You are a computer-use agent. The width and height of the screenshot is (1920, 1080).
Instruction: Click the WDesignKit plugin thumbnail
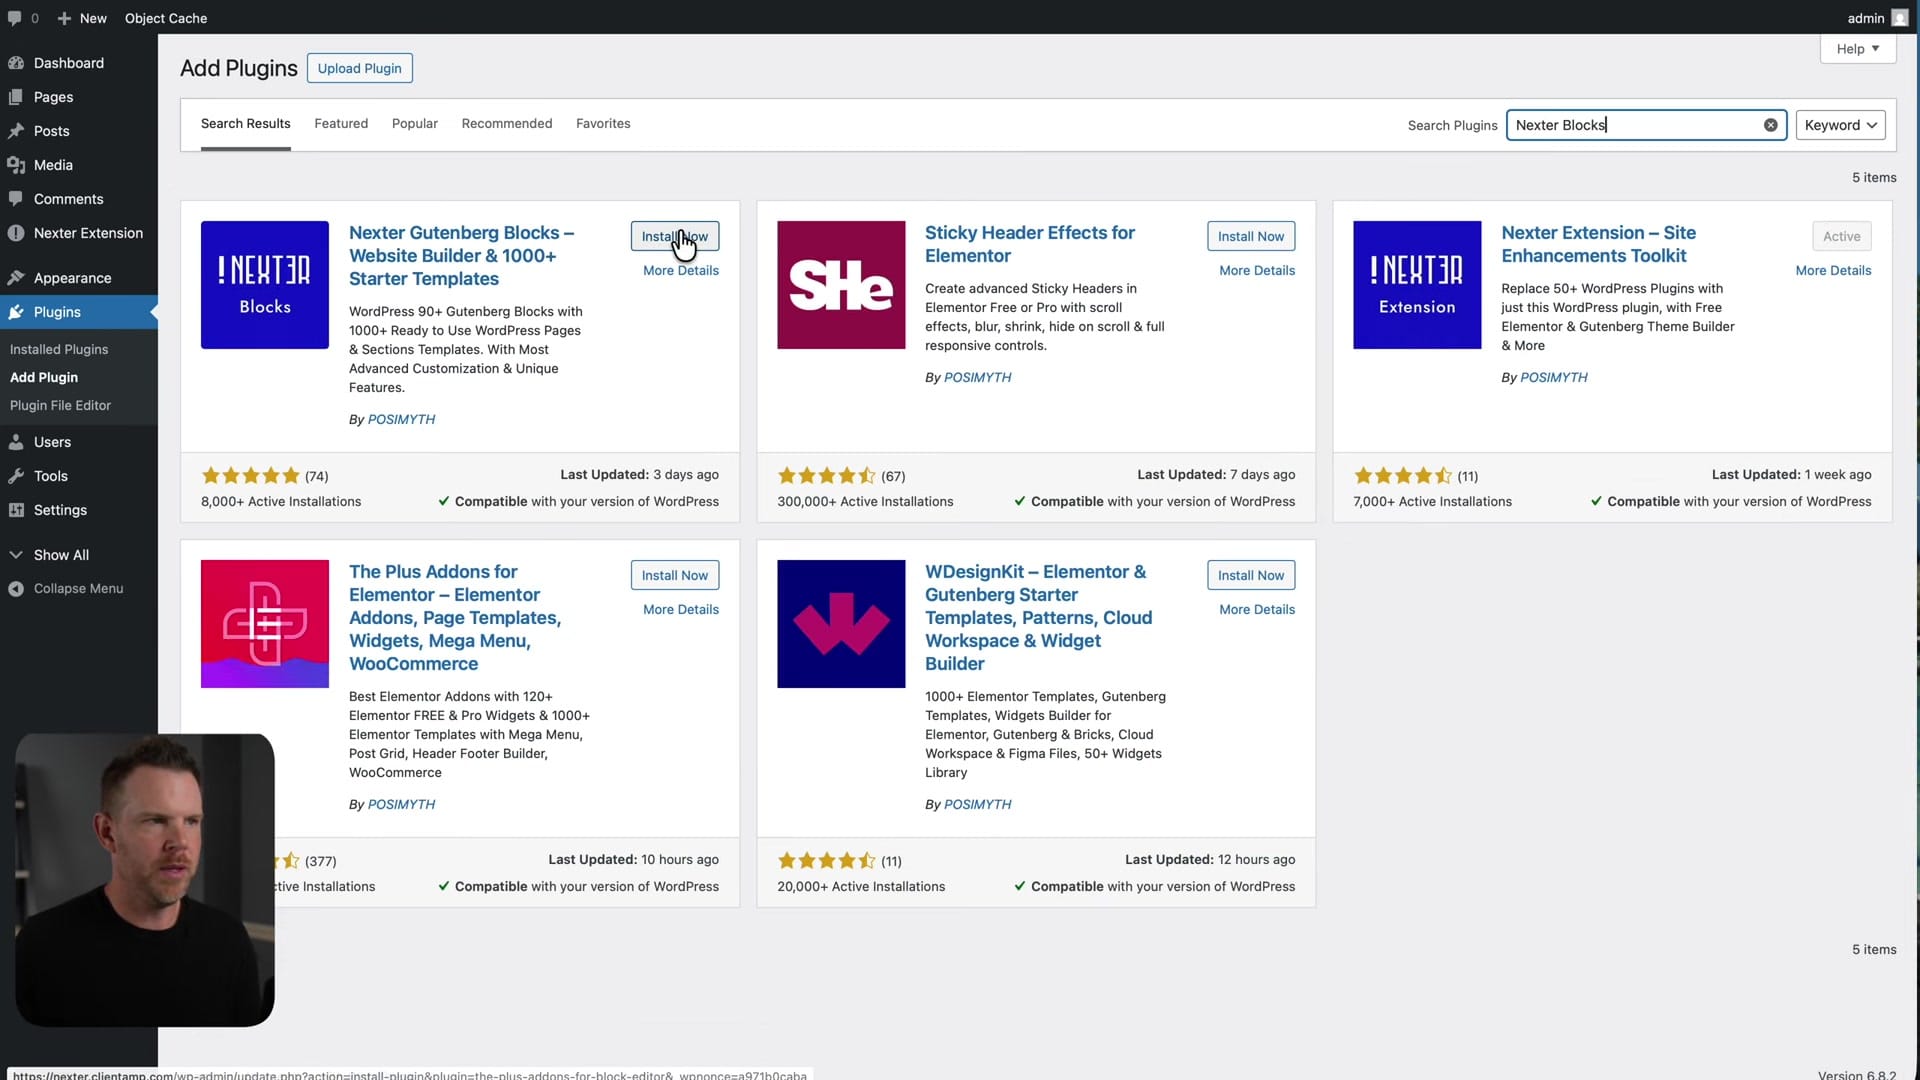pyautogui.click(x=841, y=624)
